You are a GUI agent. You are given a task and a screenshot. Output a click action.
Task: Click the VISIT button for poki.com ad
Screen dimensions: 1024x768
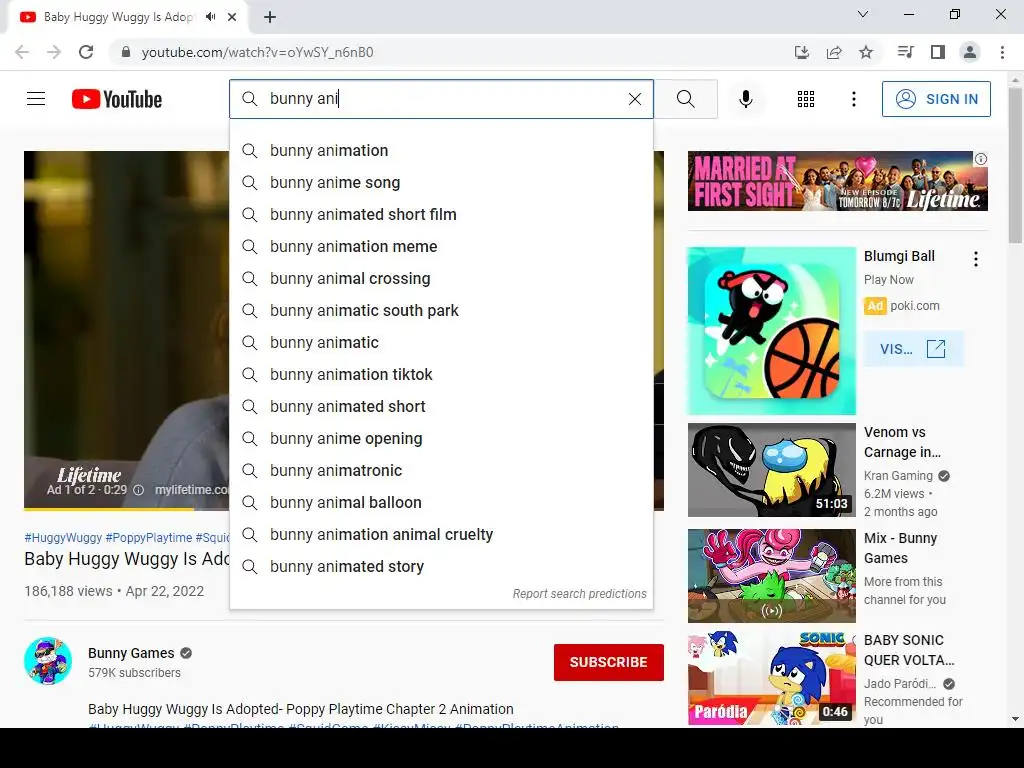coord(913,349)
